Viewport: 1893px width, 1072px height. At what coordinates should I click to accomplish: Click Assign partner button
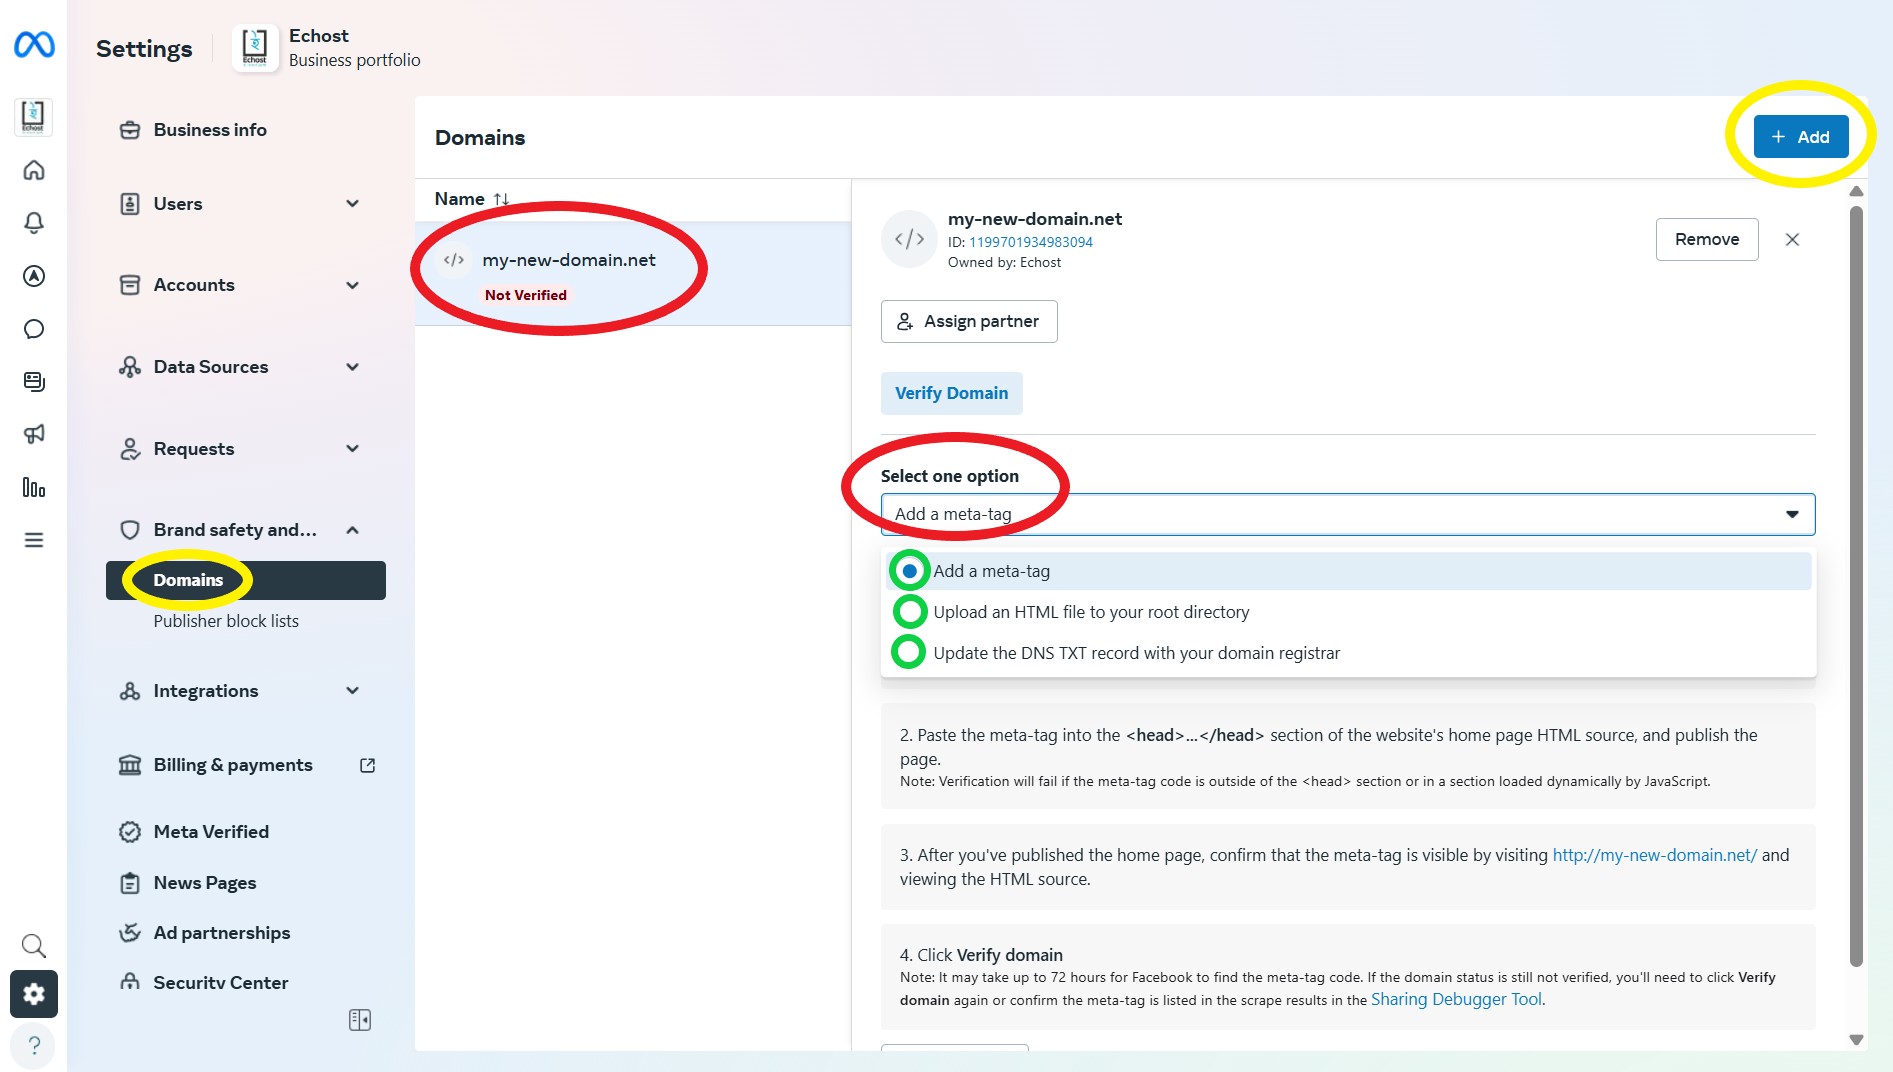[x=968, y=321]
